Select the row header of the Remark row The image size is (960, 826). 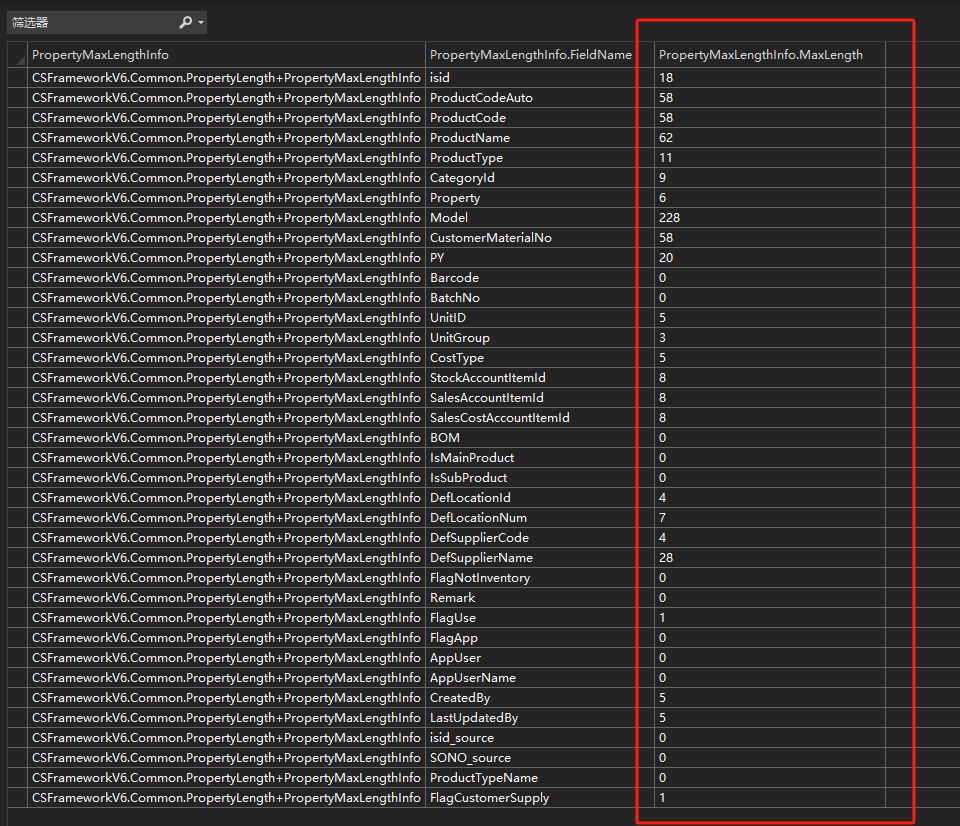[x=17, y=598]
